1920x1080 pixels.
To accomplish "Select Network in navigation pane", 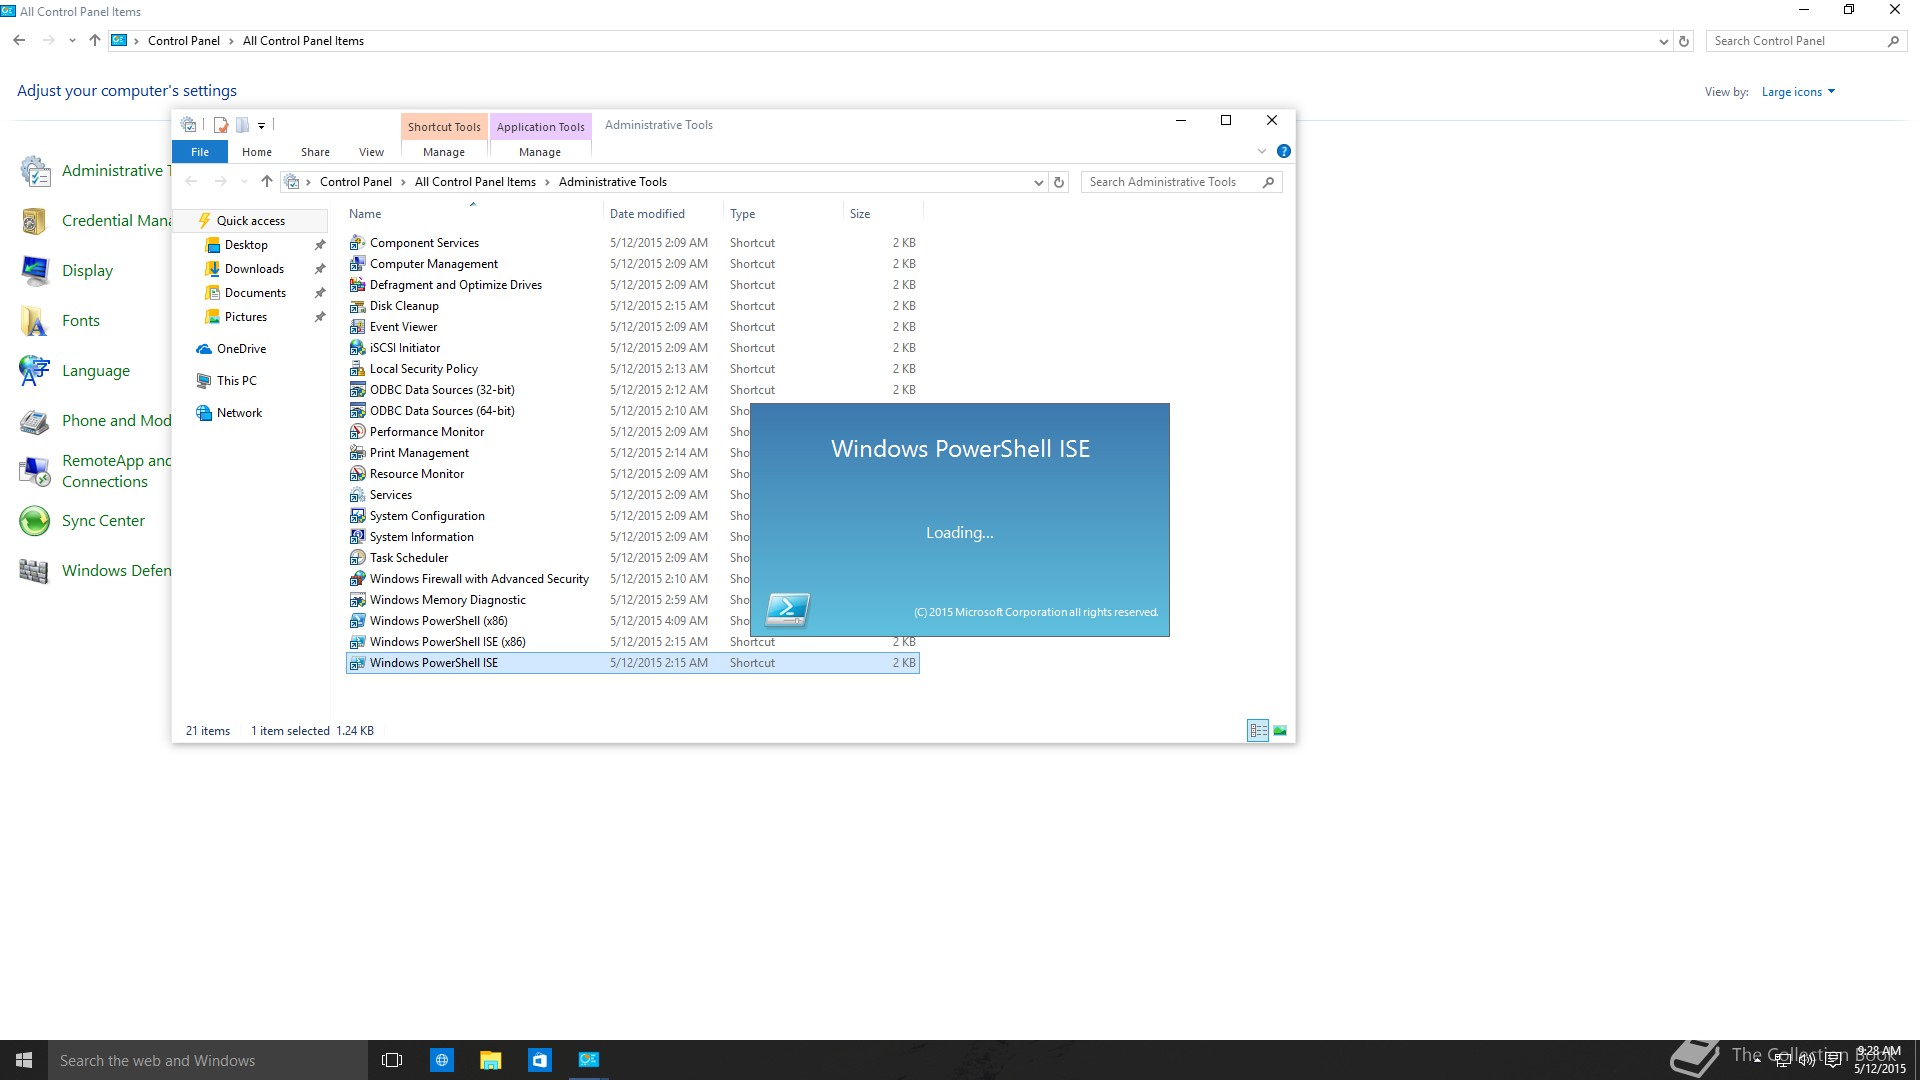I will coord(239,413).
